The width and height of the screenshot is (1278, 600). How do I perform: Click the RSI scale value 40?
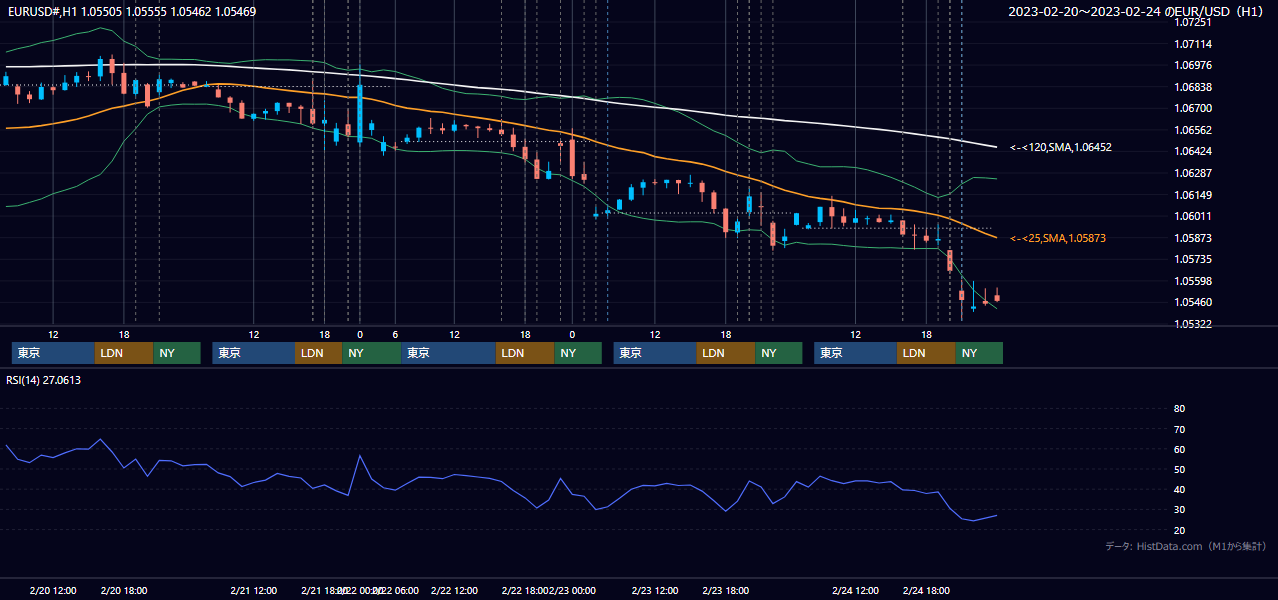pos(1179,489)
